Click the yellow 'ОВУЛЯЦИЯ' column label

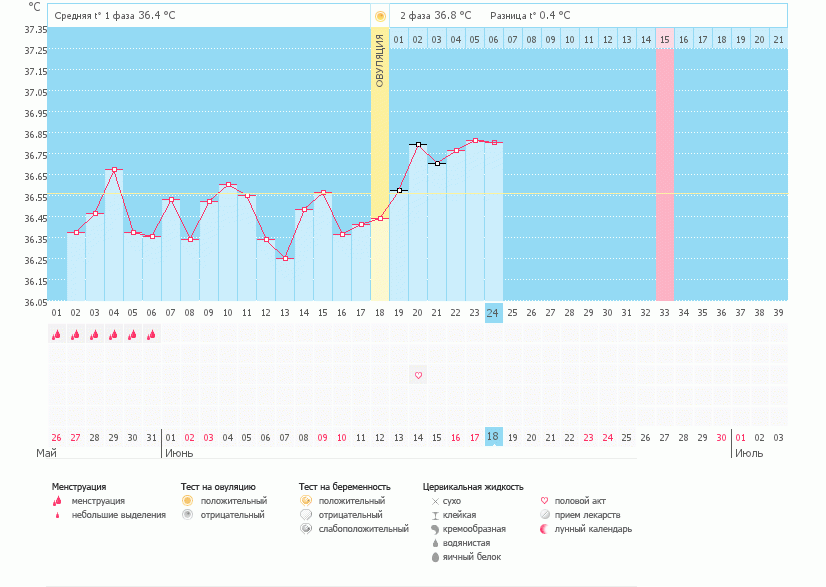click(x=380, y=60)
